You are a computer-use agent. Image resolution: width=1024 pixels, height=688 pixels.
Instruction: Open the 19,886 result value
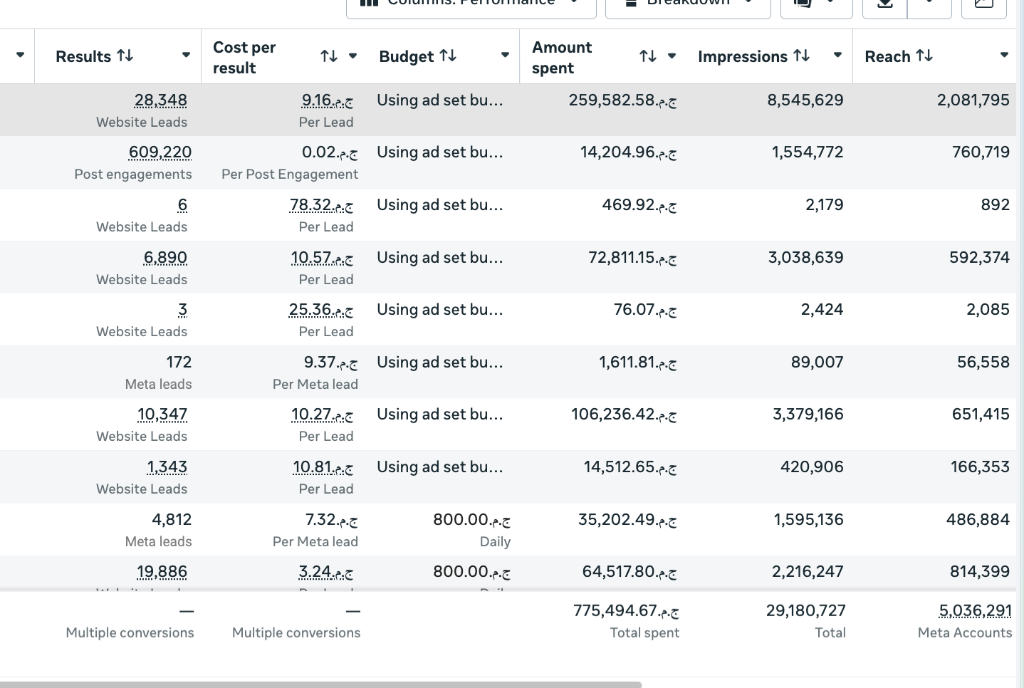(162, 572)
